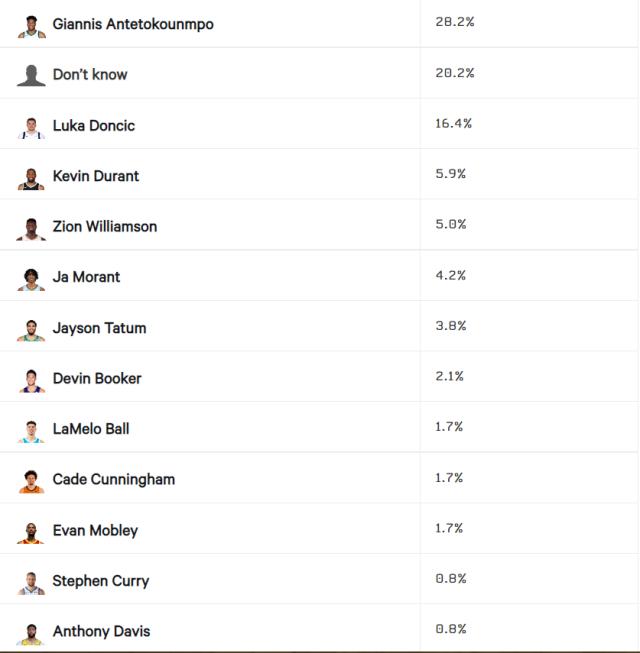Select the Giannis Antetokounmpo name
The image size is (640, 653).
coord(133,24)
